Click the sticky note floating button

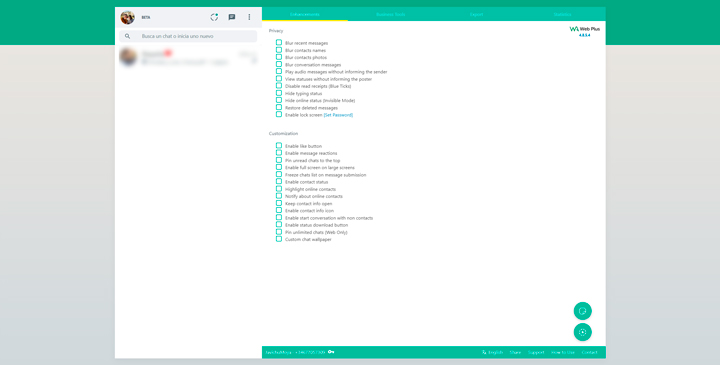(582, 311)
